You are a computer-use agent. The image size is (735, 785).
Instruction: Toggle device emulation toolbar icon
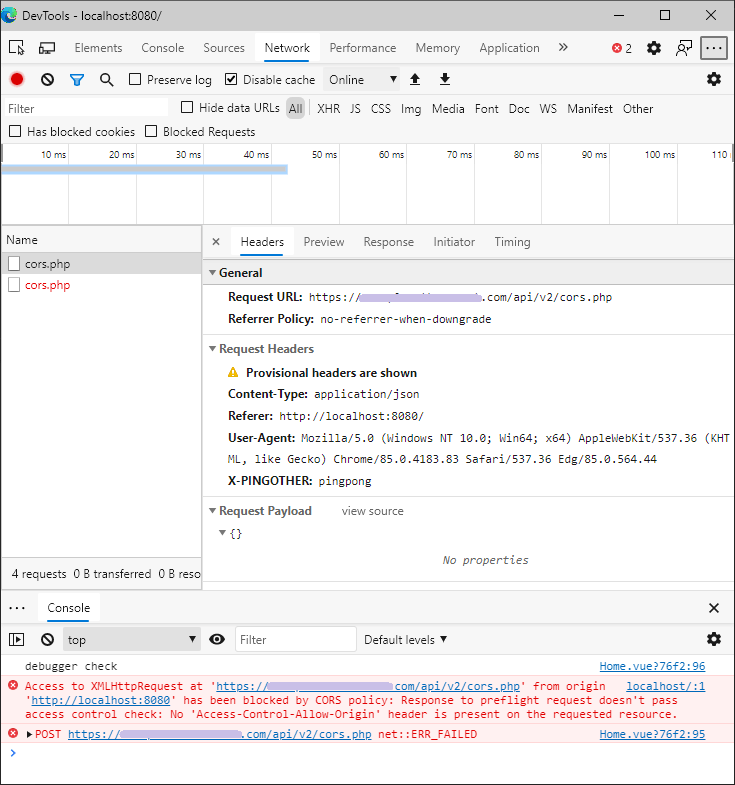click(47, 48)
